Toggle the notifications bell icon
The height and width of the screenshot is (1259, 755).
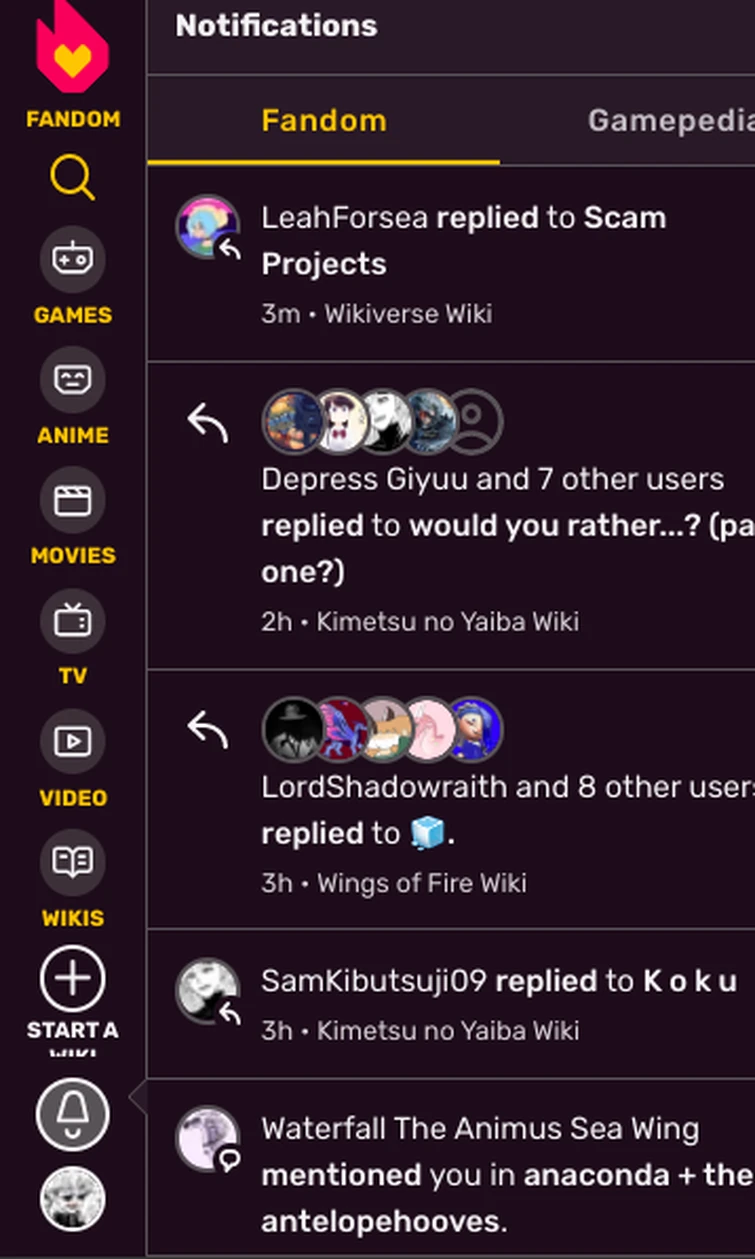point(72,1113)
